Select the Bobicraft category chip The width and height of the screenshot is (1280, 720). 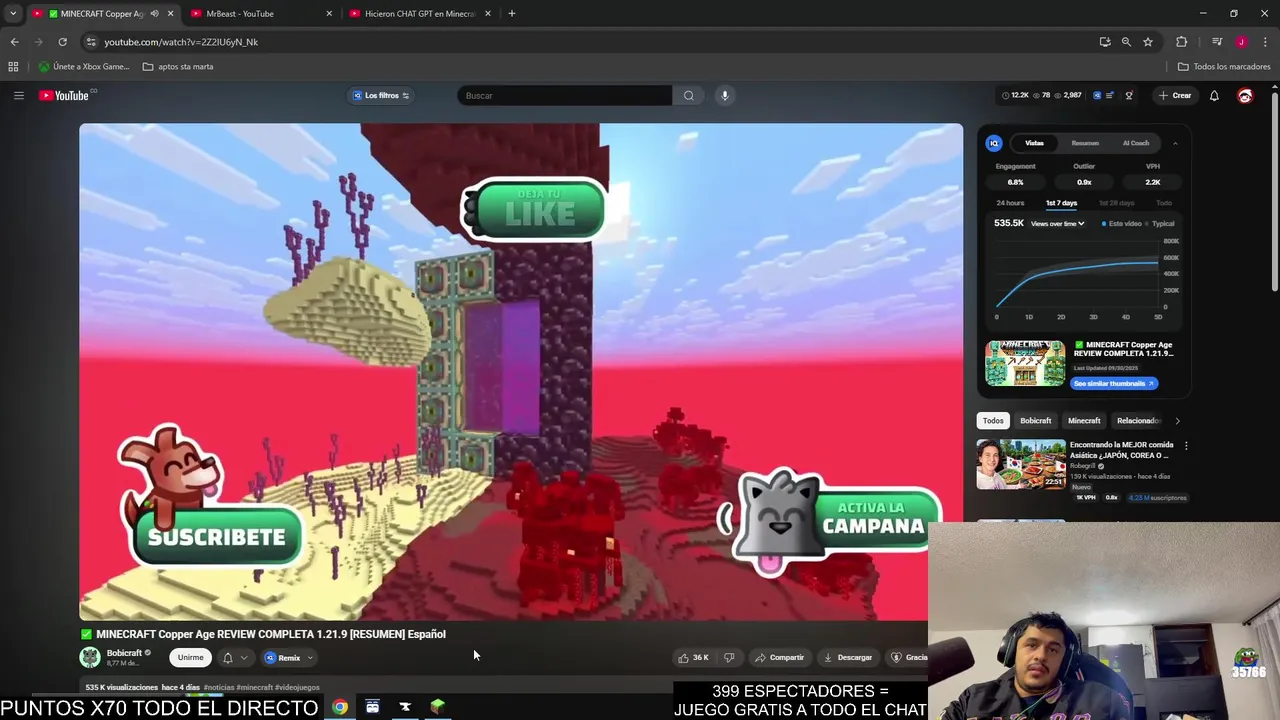pyautogui.click(x=1035, y=421)
